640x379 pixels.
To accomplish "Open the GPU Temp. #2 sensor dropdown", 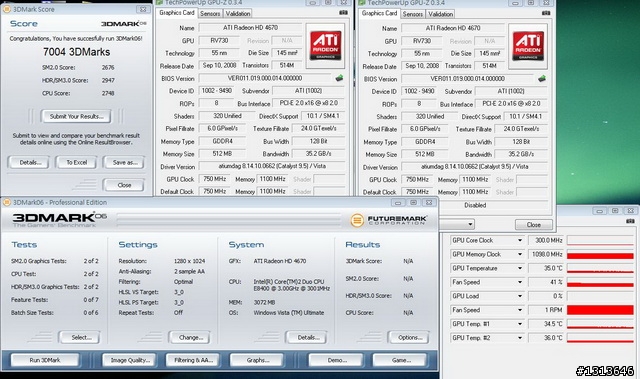I will click(520, 337).
